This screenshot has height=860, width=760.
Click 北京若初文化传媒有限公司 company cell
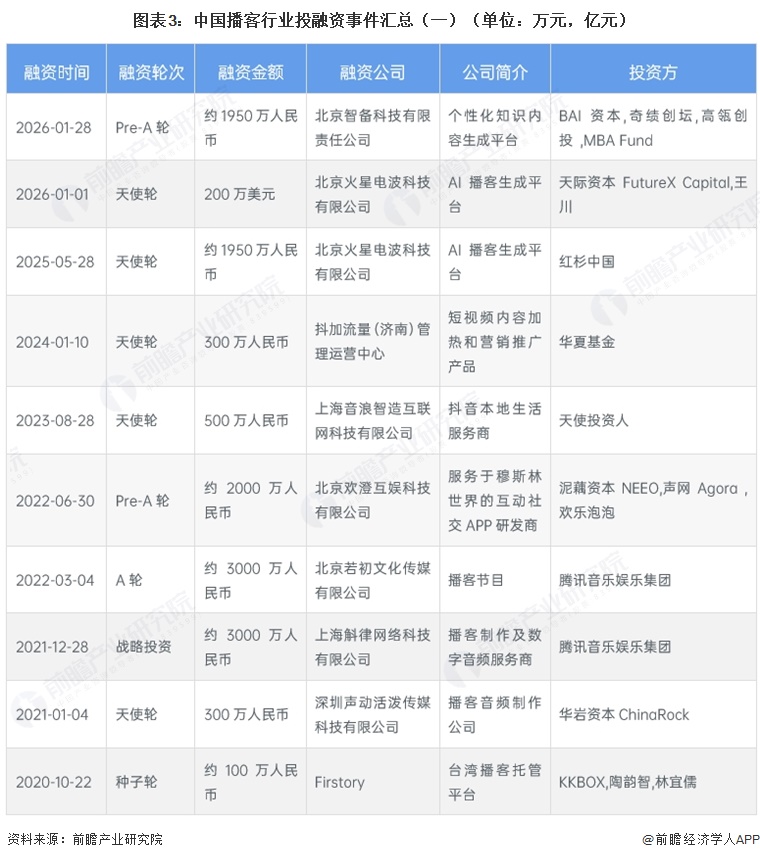coord(373,580)
